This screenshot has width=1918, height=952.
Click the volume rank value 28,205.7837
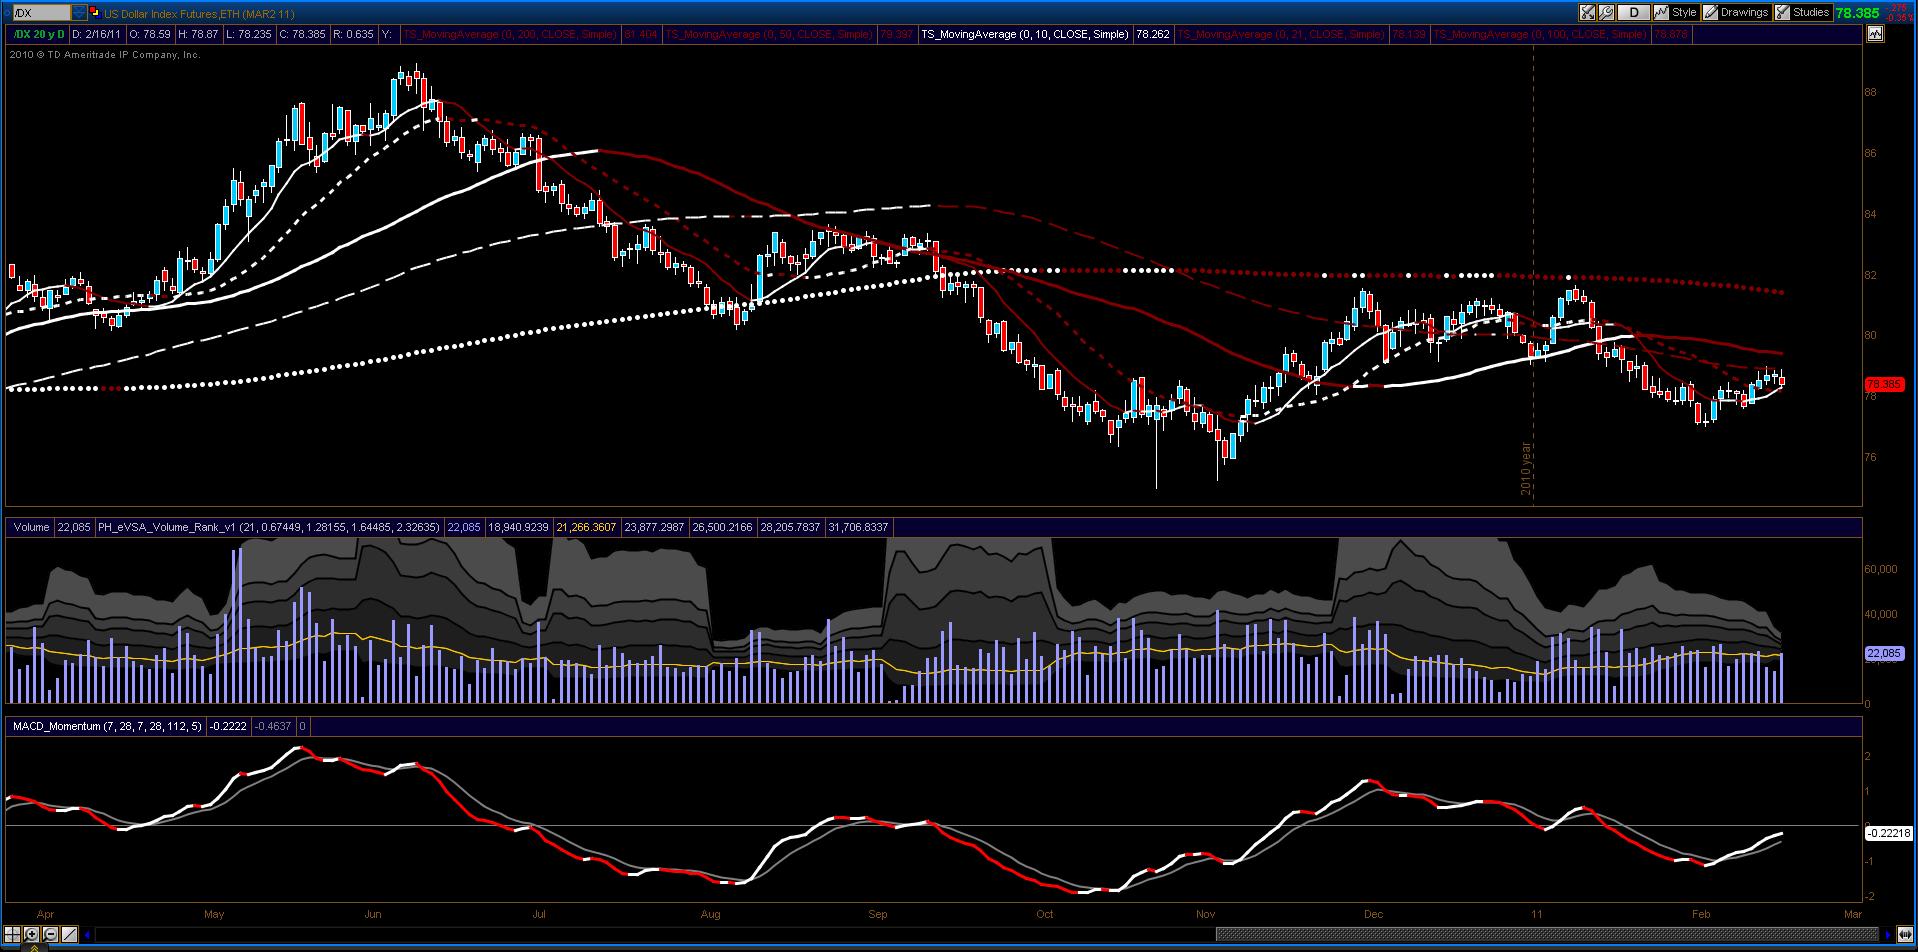click(791, 527)
